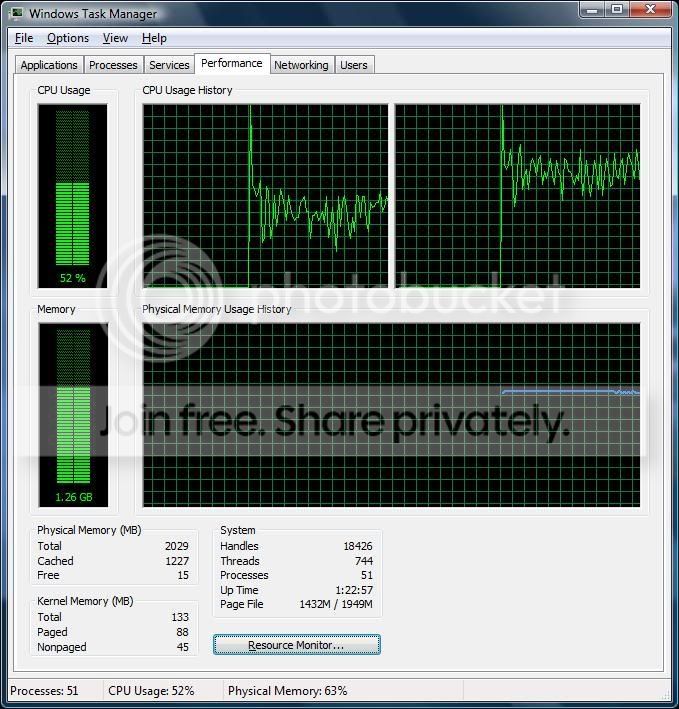This screenshot has width=679, height=709.
Task: Click status bar 'Physical Memory: 63%'
Action: [x=288, y=691]
